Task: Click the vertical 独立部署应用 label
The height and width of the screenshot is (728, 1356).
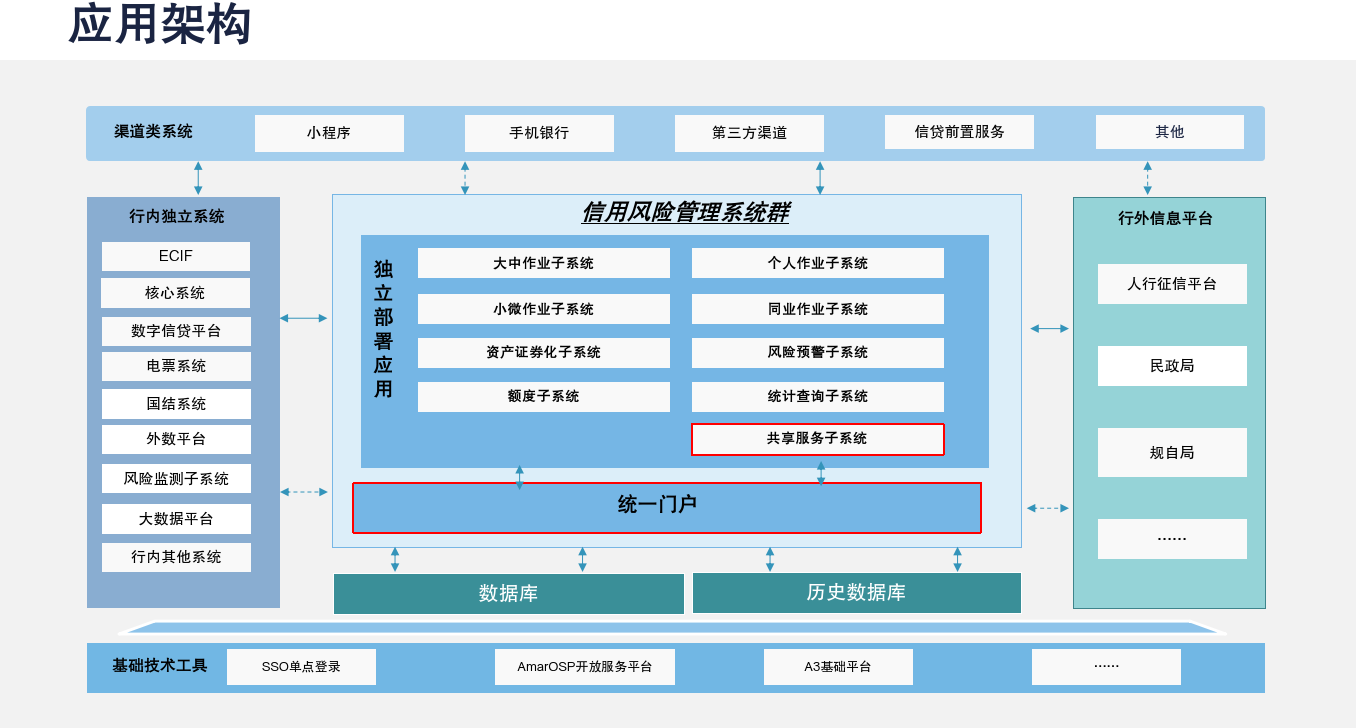Action: 384,329
